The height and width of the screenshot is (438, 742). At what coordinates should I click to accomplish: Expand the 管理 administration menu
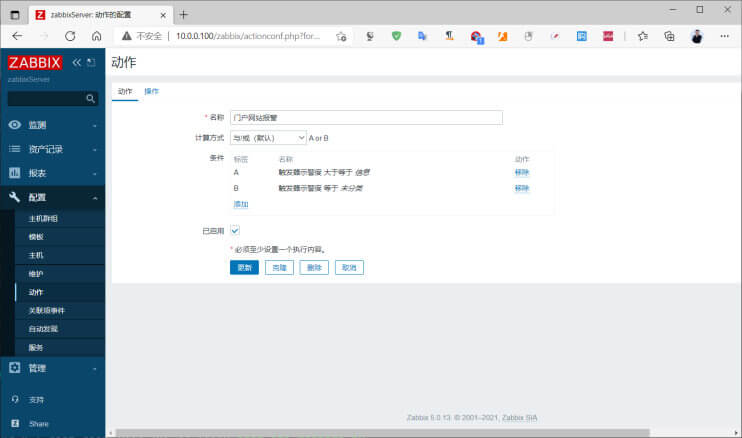pyautogui.click(x=53, y=368)
